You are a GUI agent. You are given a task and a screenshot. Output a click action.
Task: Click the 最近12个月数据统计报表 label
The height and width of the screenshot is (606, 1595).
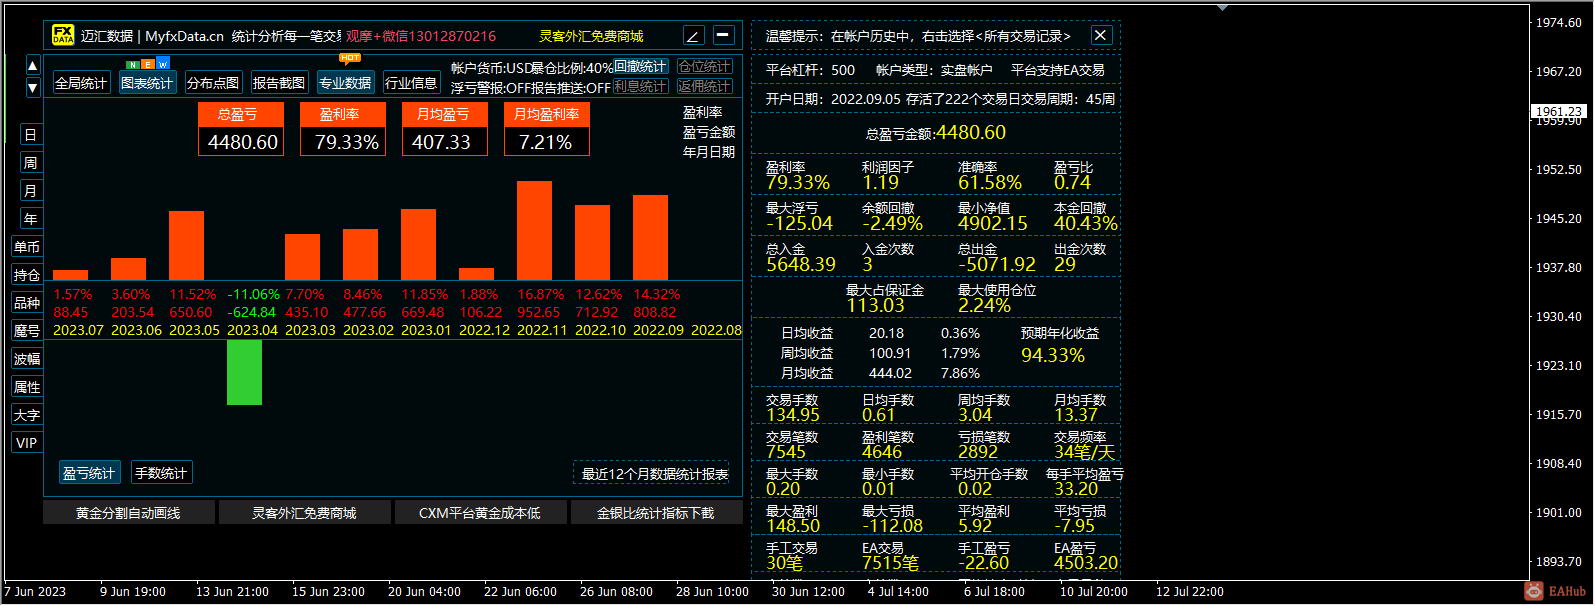click(655, 474)
